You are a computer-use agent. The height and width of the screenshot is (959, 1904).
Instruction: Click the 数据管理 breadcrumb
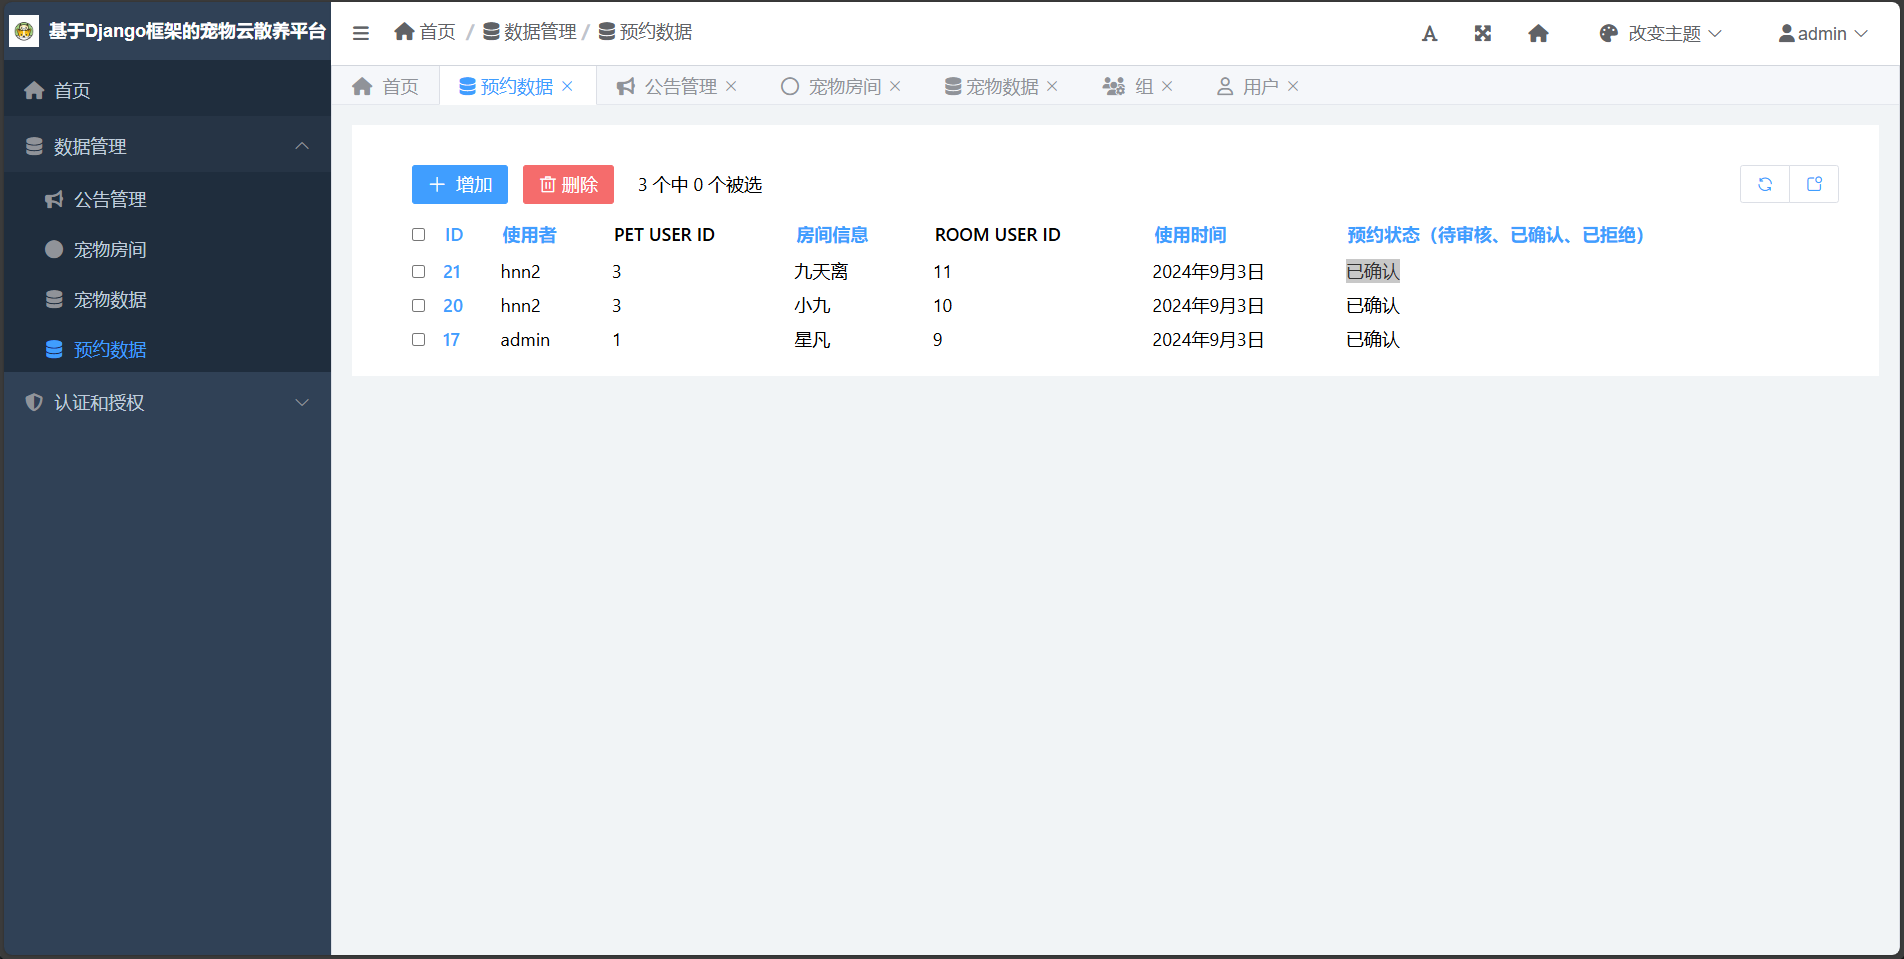530,32
